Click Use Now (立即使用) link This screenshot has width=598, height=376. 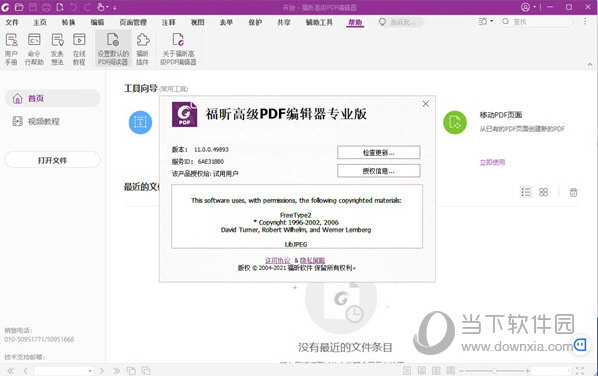coord(492,162)
